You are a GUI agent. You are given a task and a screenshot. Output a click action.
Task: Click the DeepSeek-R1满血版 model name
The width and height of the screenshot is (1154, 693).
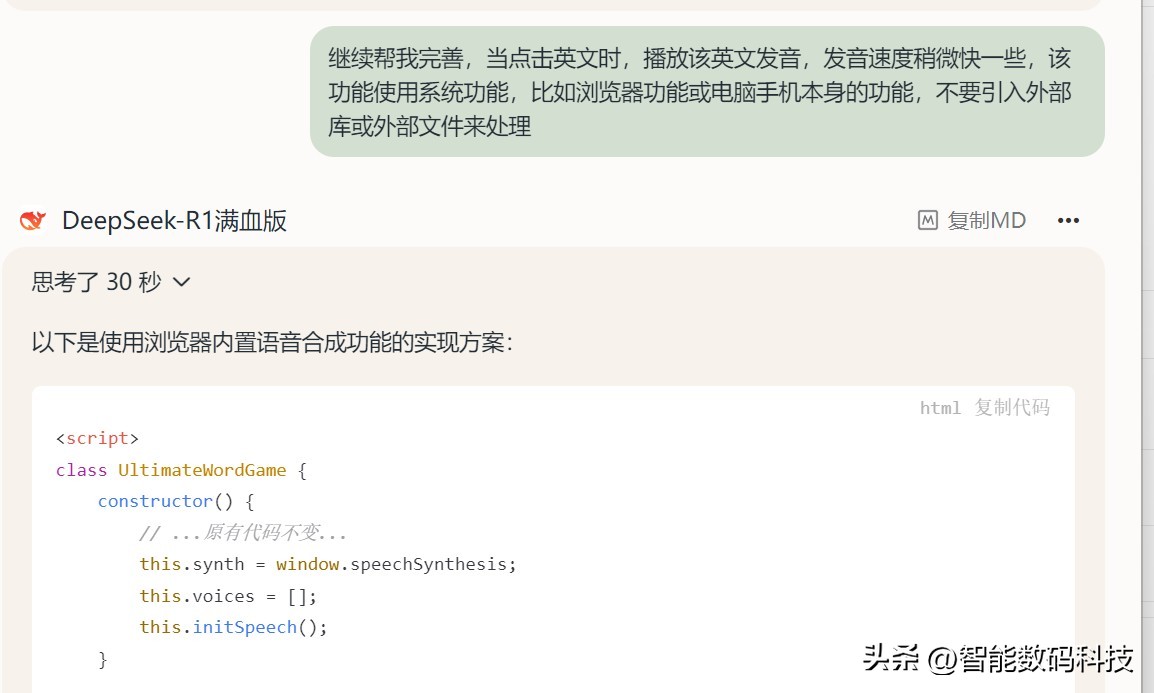[173, 220]
